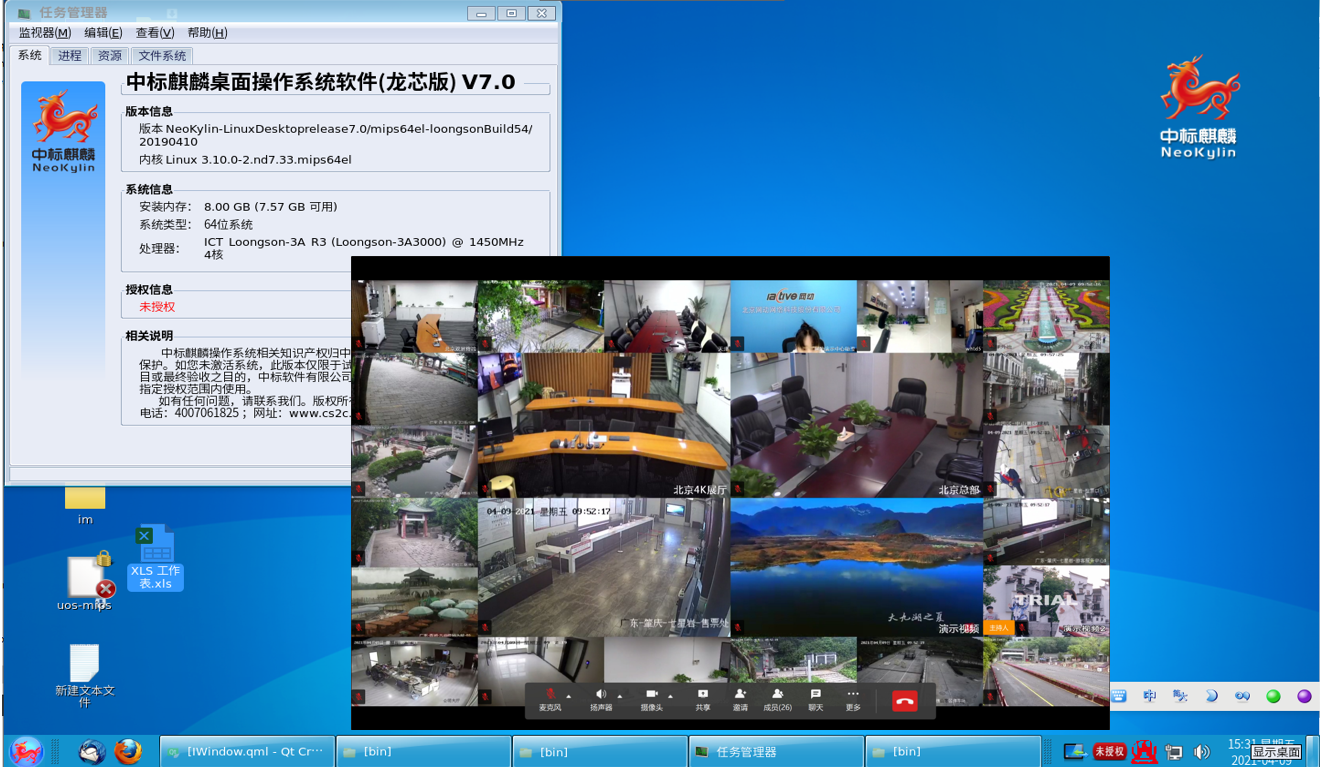Mute microphone in video conference toolbar
This screenshot has height=767, width=1320.
(x=550, y=699)
